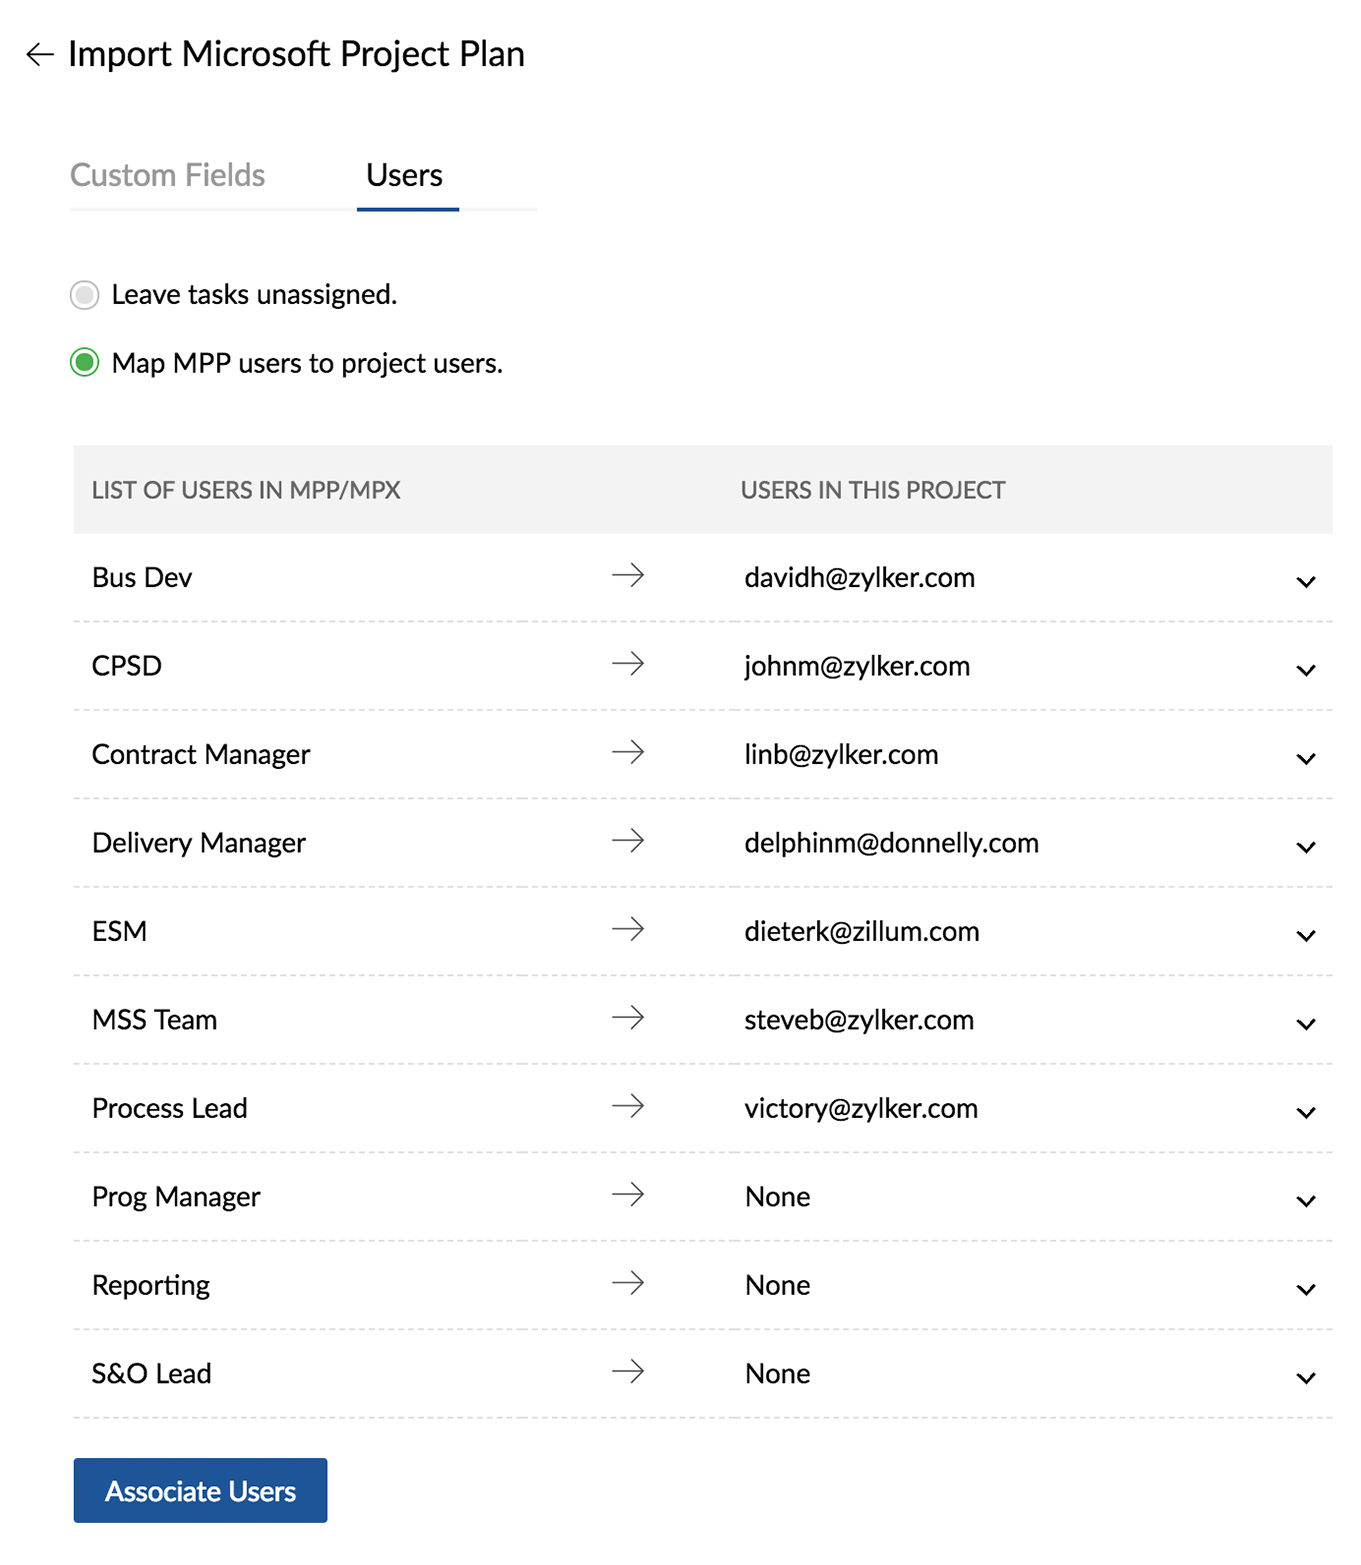Click the arrow icon beside Prog Manager
The image size is (1361, 1565).
click(x=628, y=1194)
